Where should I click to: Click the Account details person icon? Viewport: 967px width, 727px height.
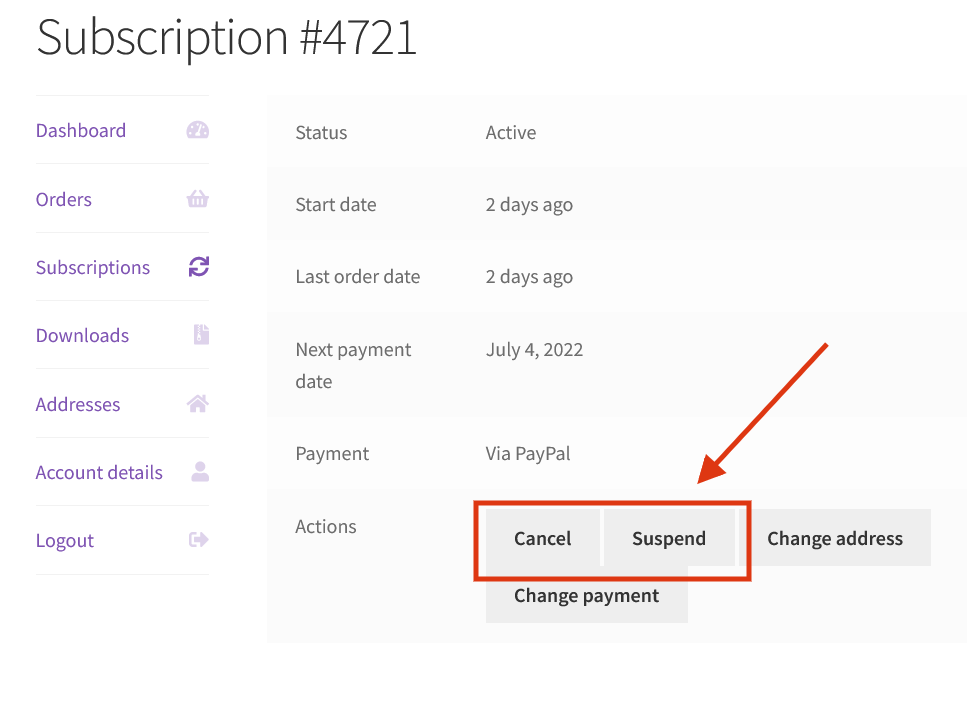(200, 472)
